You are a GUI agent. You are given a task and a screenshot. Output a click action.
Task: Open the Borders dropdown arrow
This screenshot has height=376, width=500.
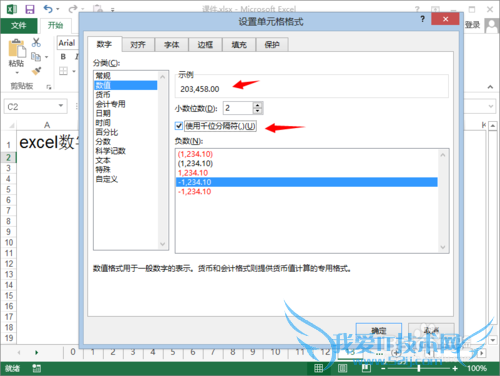(x=74, y=71)
